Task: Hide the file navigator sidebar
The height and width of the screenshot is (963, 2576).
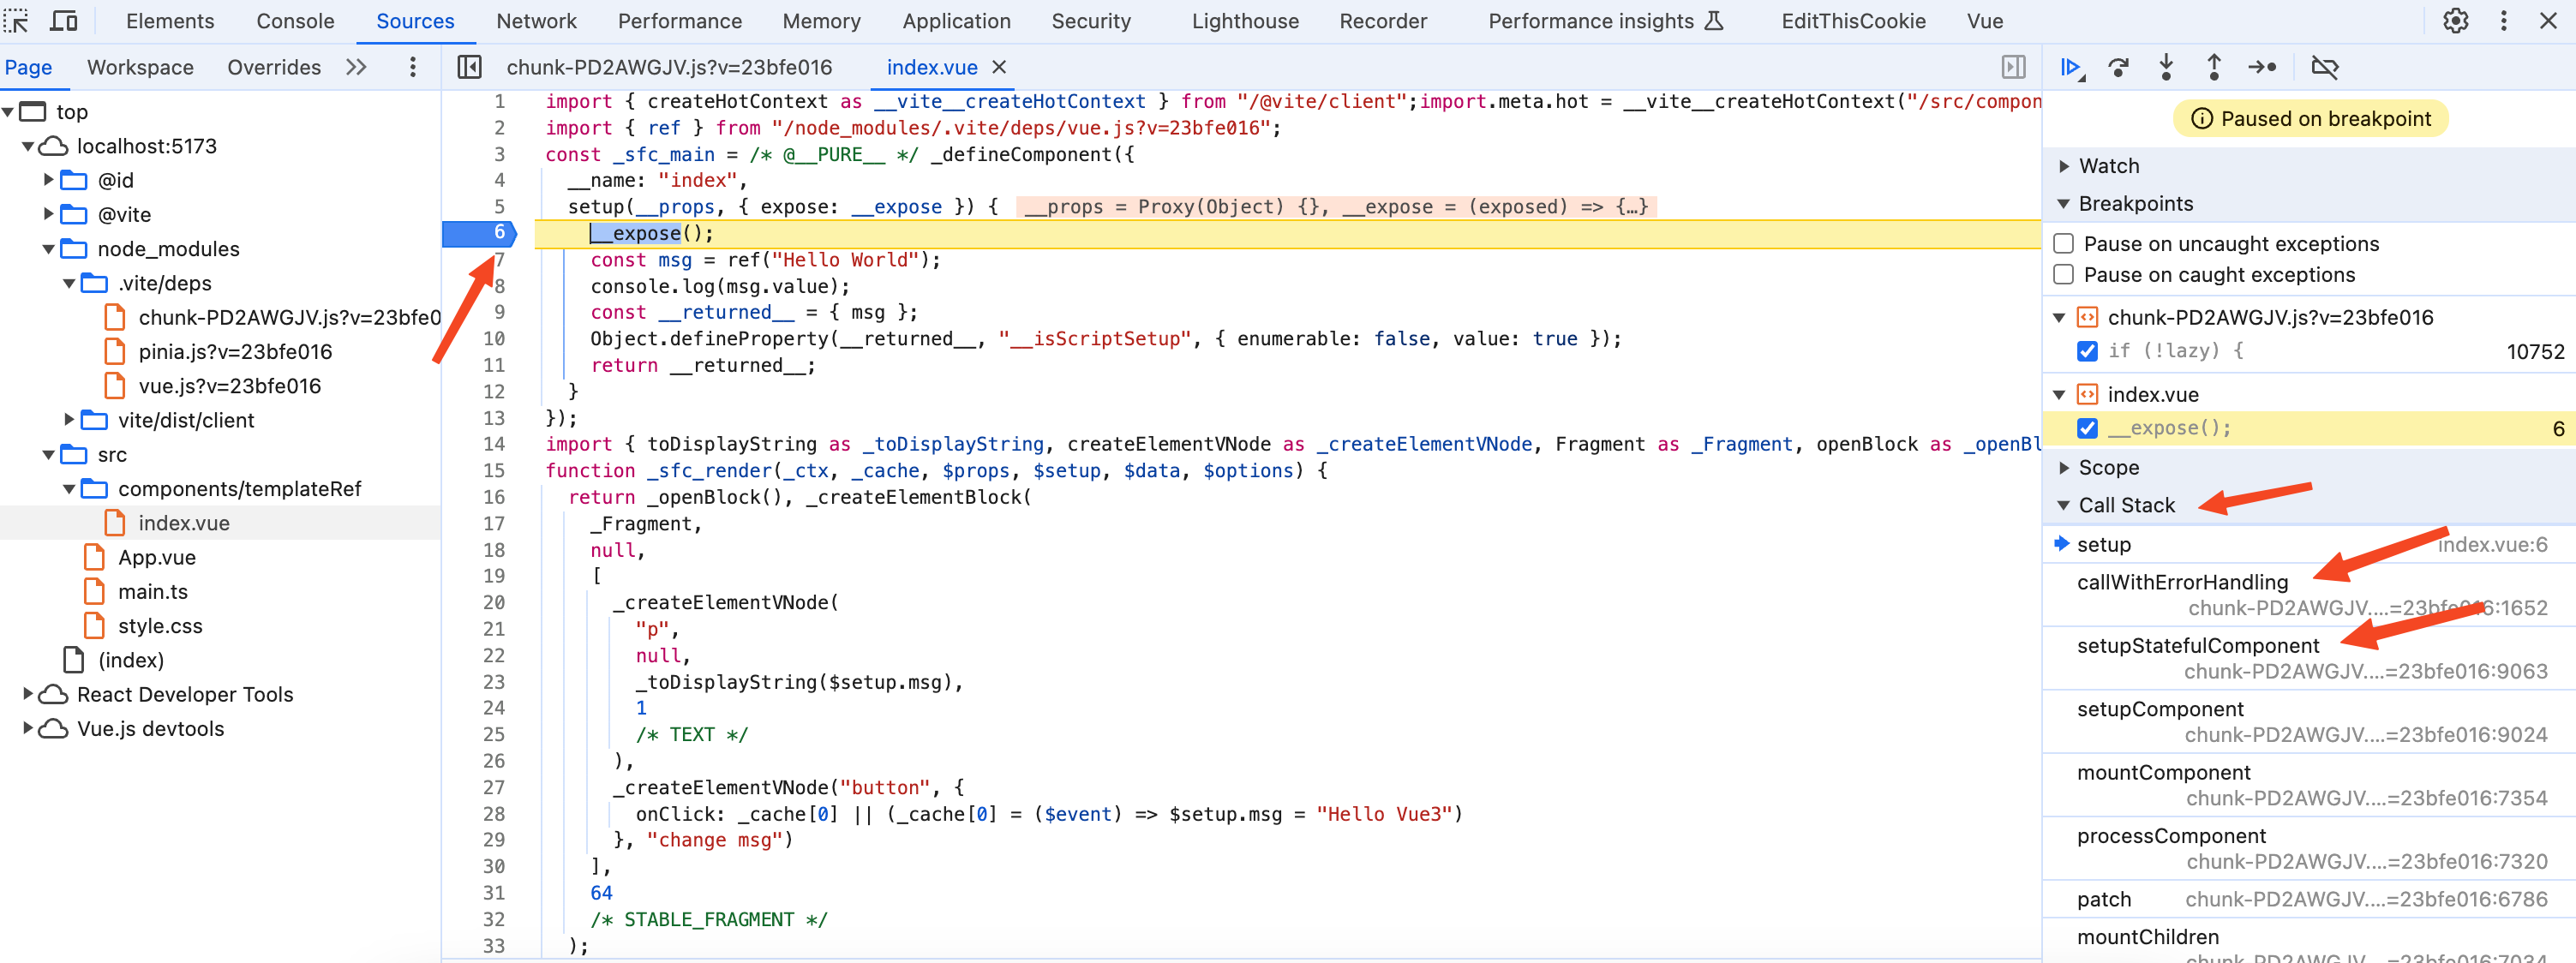Action: (468, 67)
